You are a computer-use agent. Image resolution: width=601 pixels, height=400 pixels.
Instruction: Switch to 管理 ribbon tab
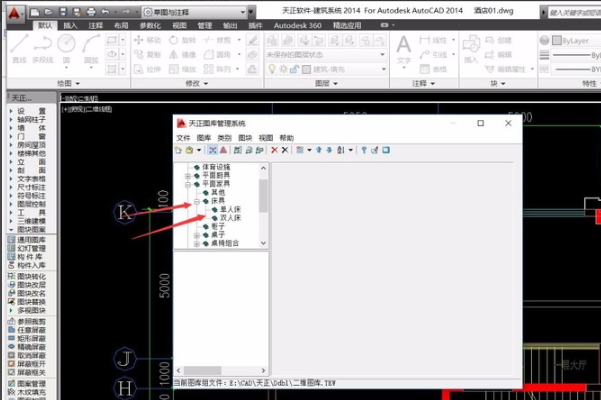[205, 26]
